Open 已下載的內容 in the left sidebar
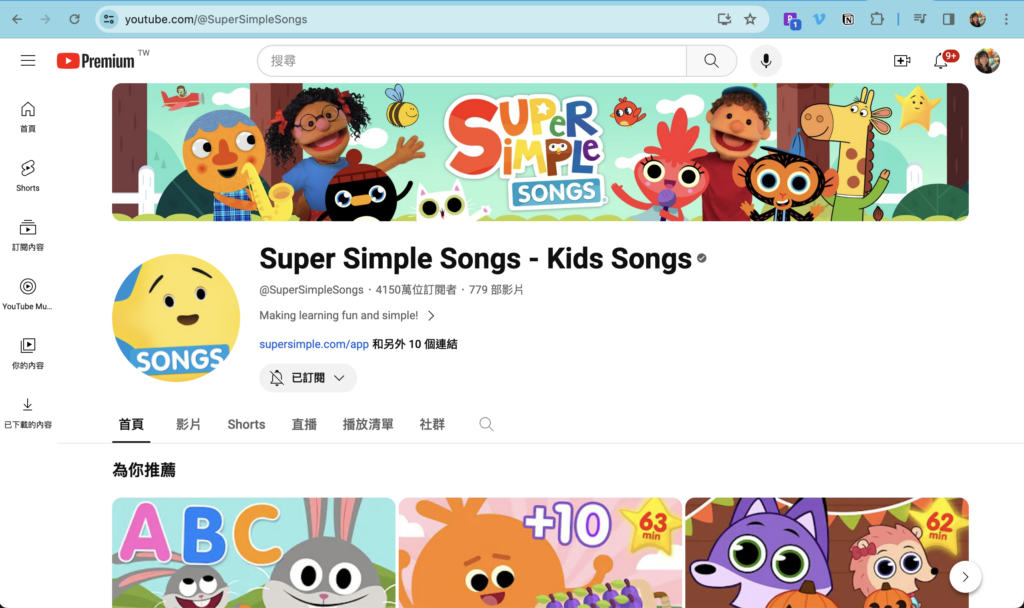The width and height of the screenshot is (1024, 608). pos(27,412)
